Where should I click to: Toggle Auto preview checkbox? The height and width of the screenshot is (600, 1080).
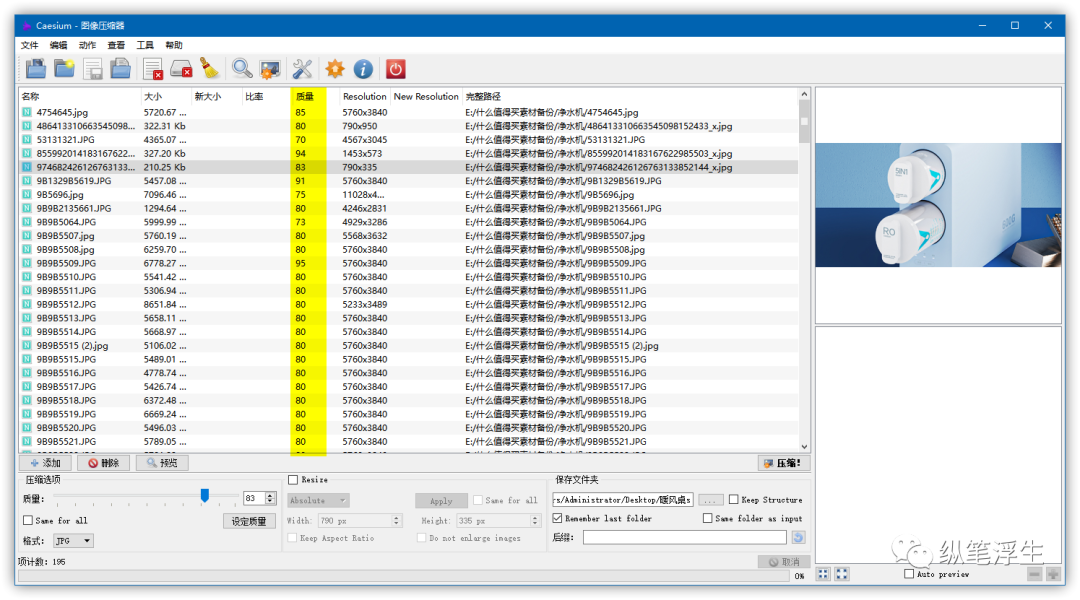(x=909, y=574)
